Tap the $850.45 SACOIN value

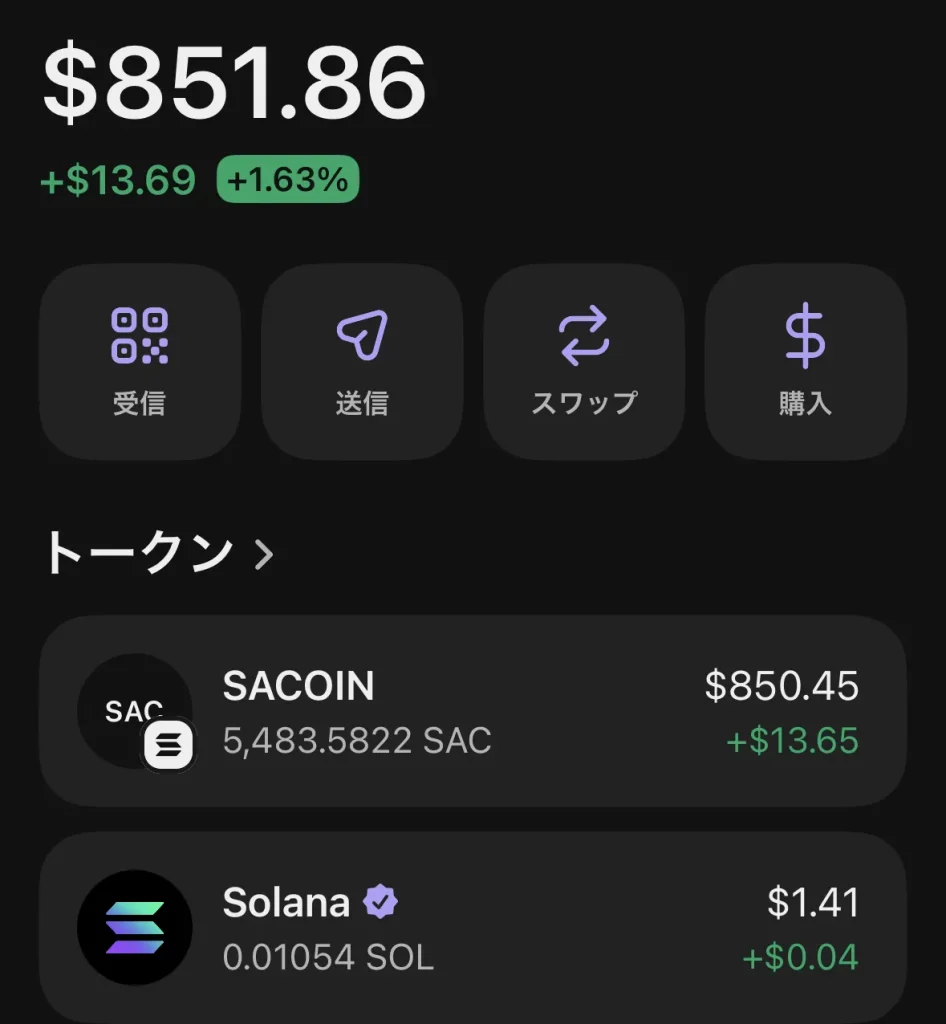tap(781, 686)
